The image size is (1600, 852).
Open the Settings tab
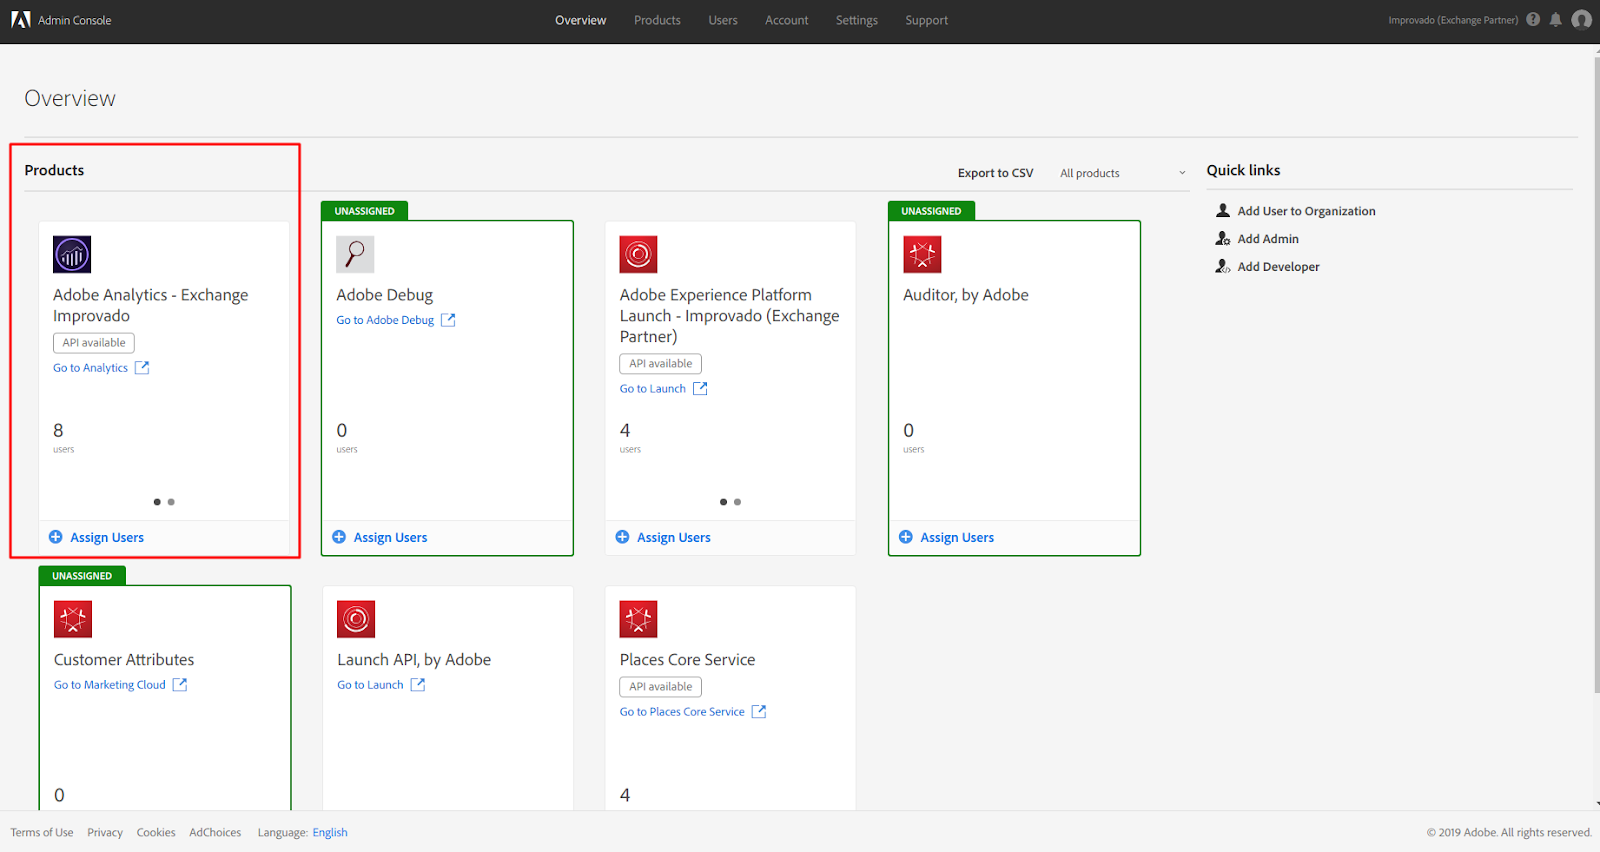point(857,20)
